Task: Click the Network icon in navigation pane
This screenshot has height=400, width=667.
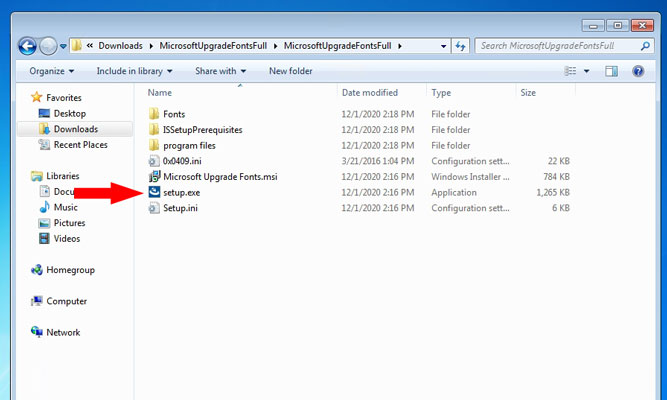Action: pyautogui.click(x=37, y=332)
